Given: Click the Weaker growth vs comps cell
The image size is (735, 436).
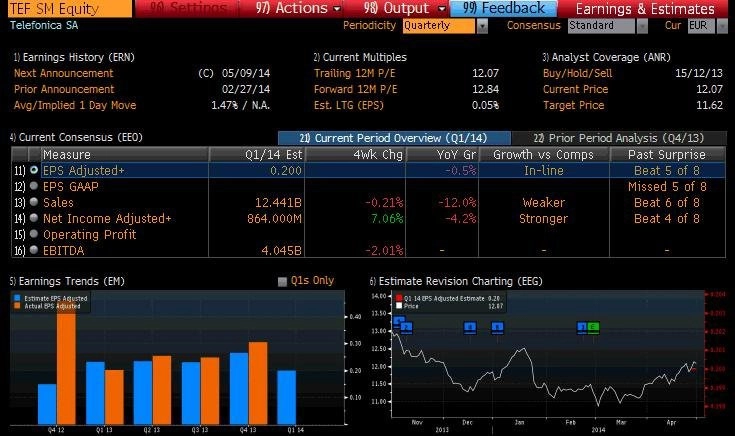Looking at the screenshot, I should tap(544, 203).
